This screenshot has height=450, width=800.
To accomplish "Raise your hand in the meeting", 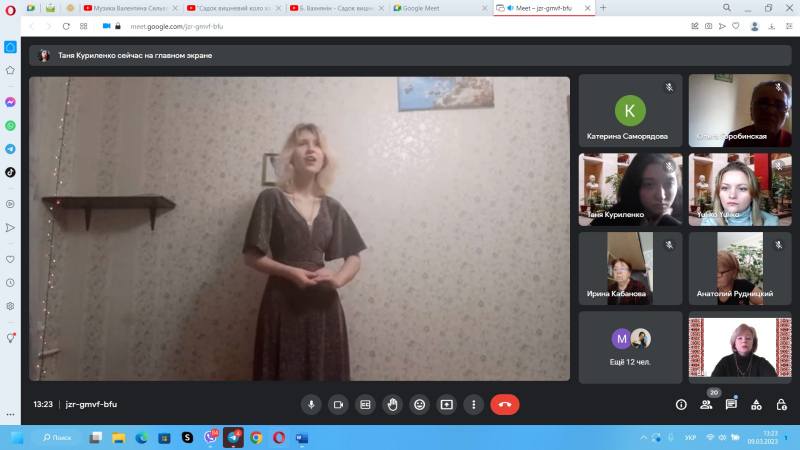I will point(392,405).
